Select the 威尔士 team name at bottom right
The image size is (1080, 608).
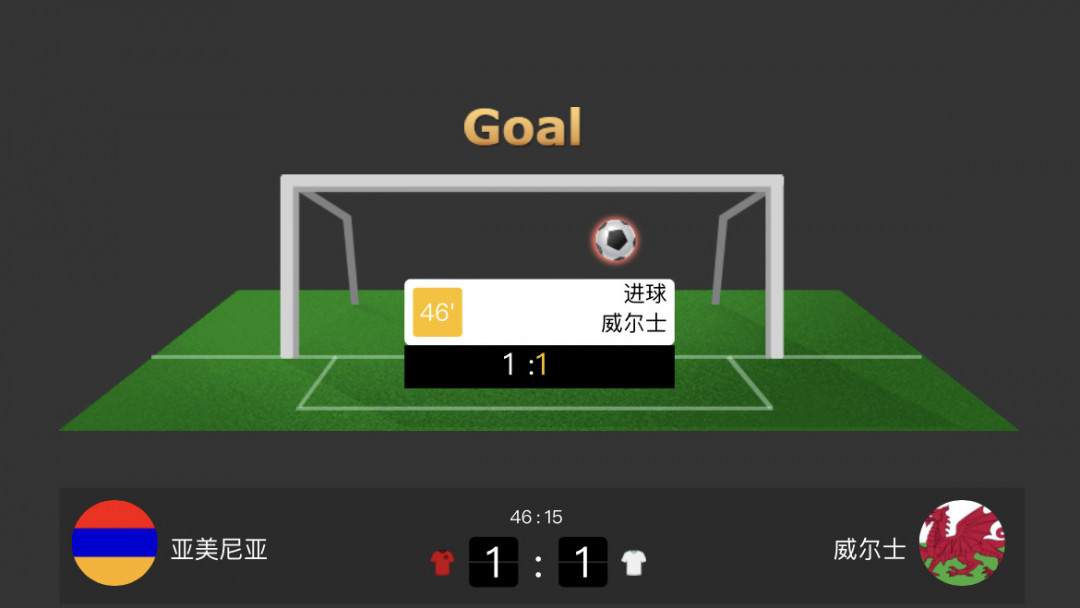pos(869,549)
